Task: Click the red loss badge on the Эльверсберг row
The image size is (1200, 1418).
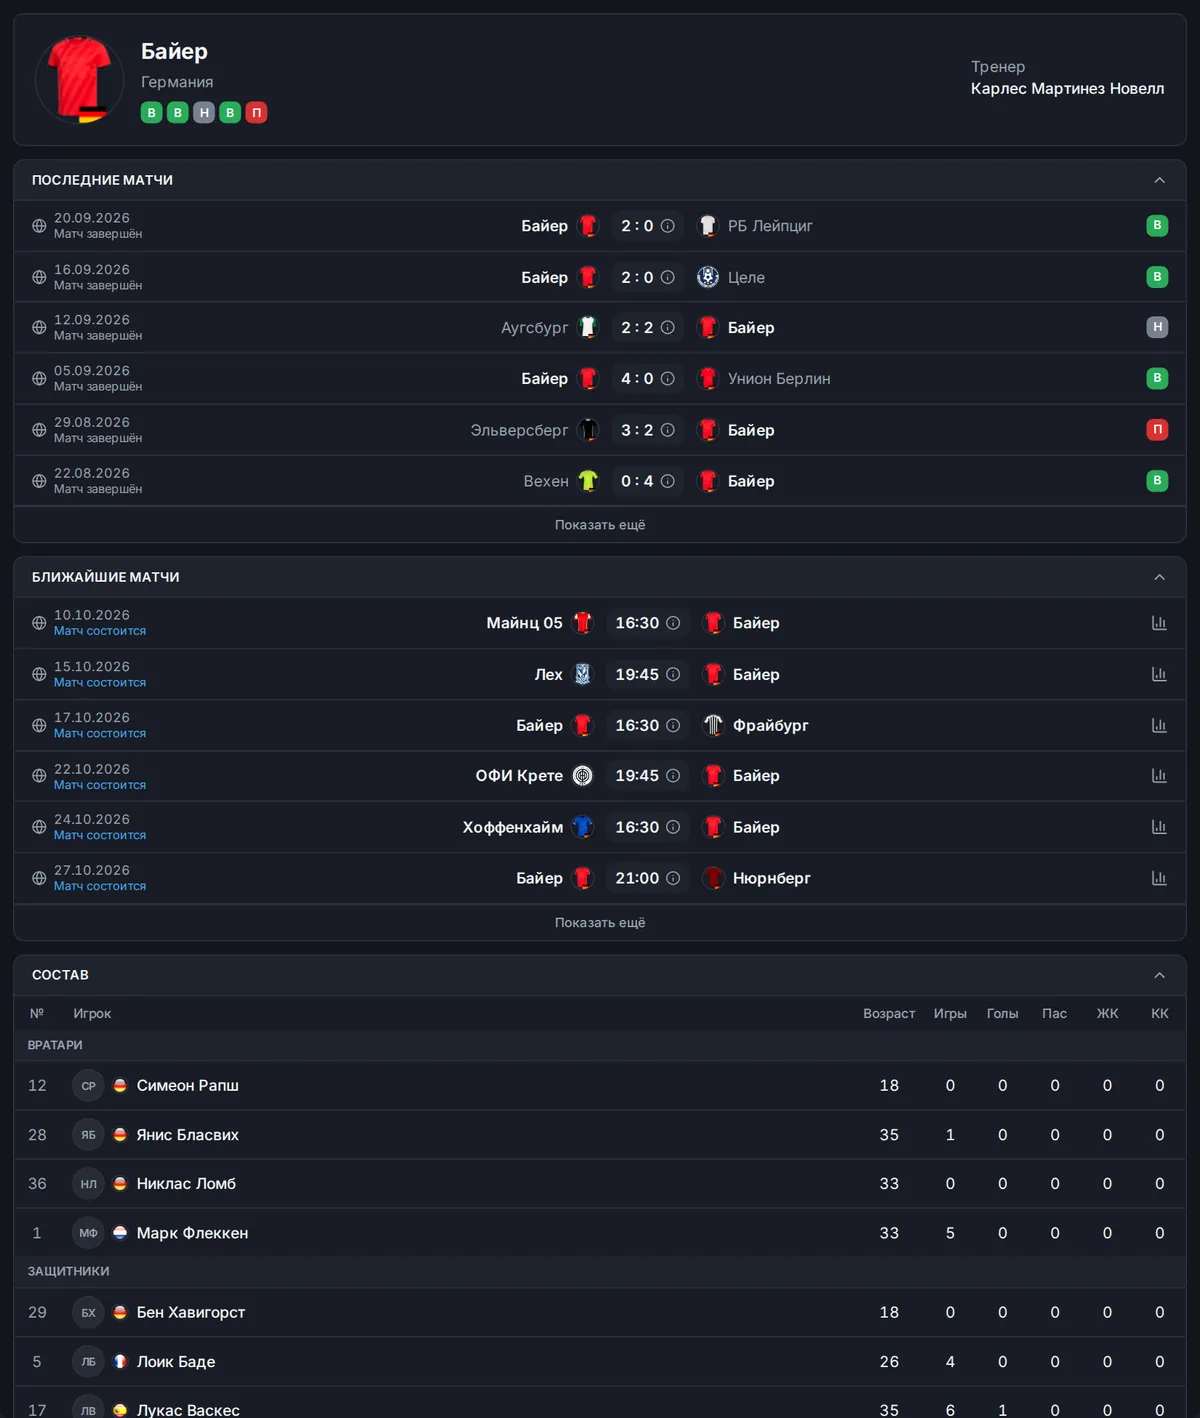Action: point(1157,430)
